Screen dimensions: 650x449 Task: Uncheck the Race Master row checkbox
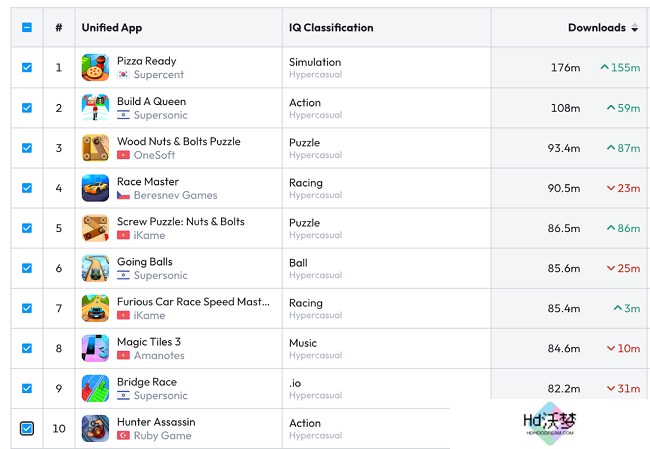[x=27, y=188]
